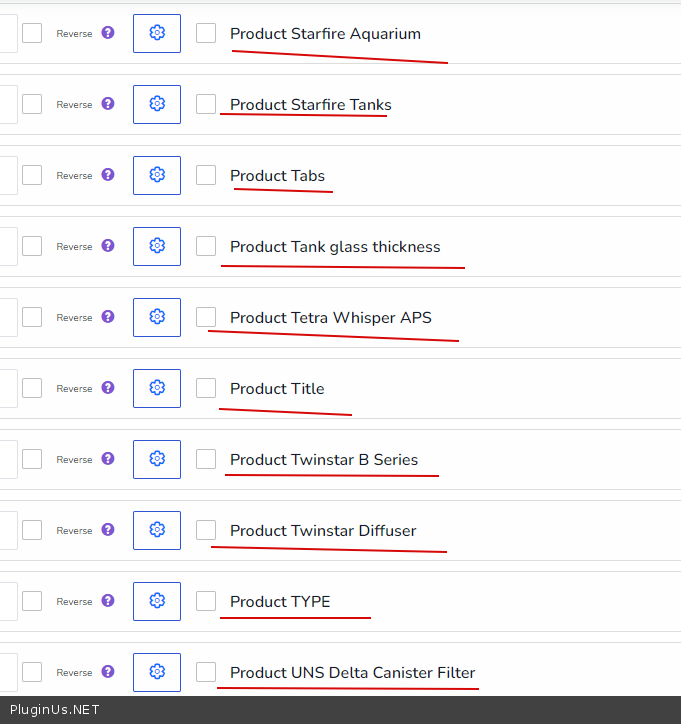
Task: Toggle Reverse checkbox for Product Tetra Whisper APS
Action: [32, 317]
